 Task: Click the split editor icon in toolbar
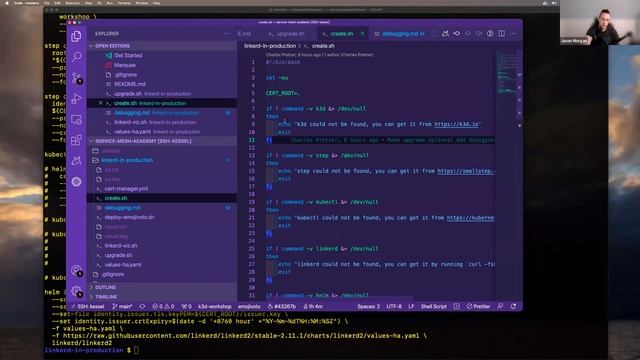point(502,33)
